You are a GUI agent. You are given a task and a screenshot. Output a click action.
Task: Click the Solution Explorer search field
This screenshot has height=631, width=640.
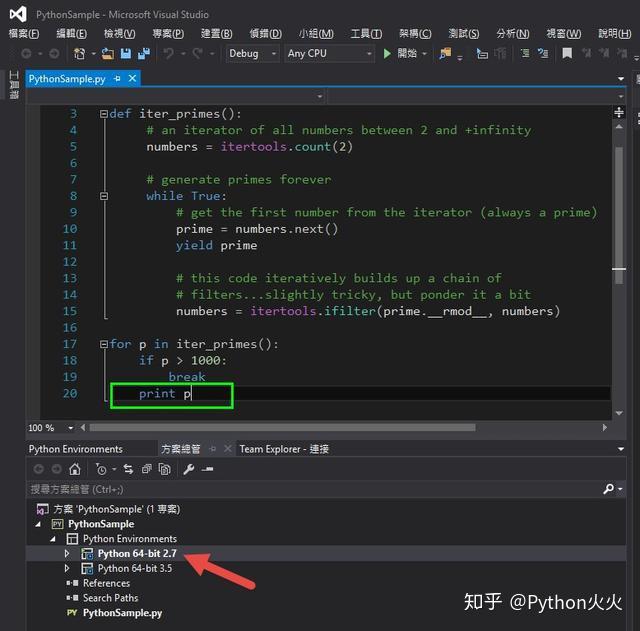pos(314,489)
